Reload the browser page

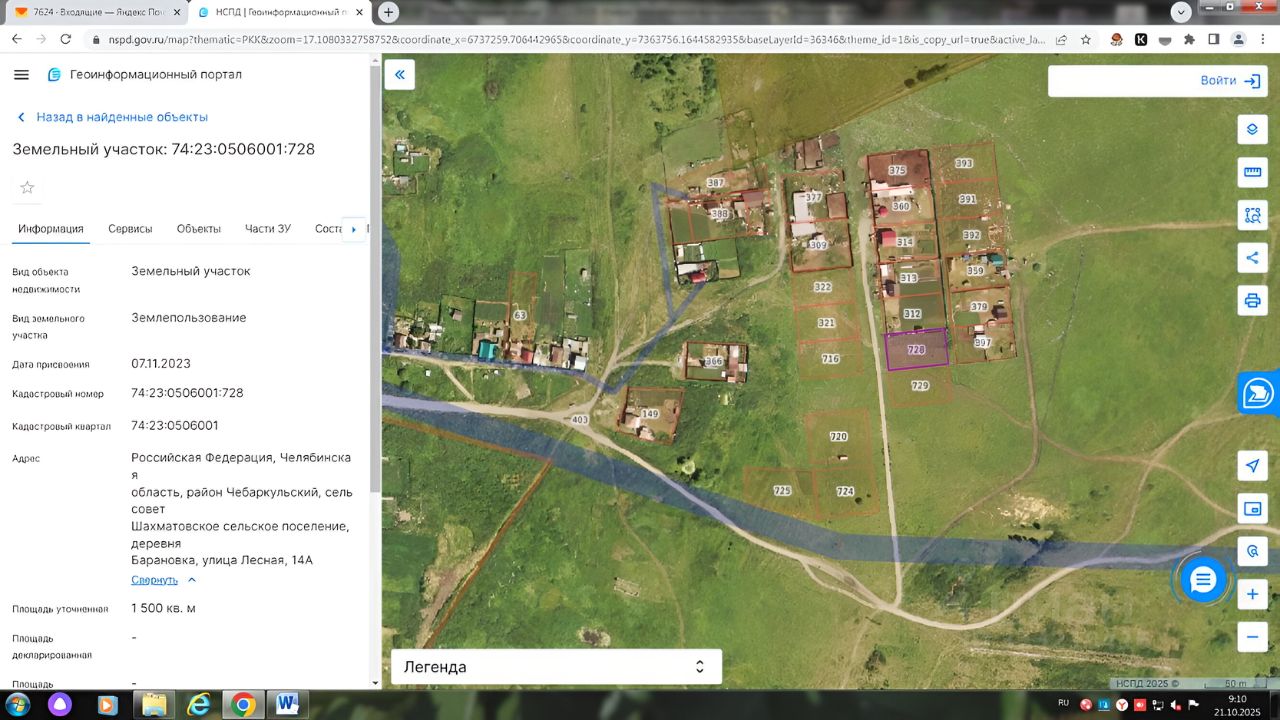click(x=66, y=39)
